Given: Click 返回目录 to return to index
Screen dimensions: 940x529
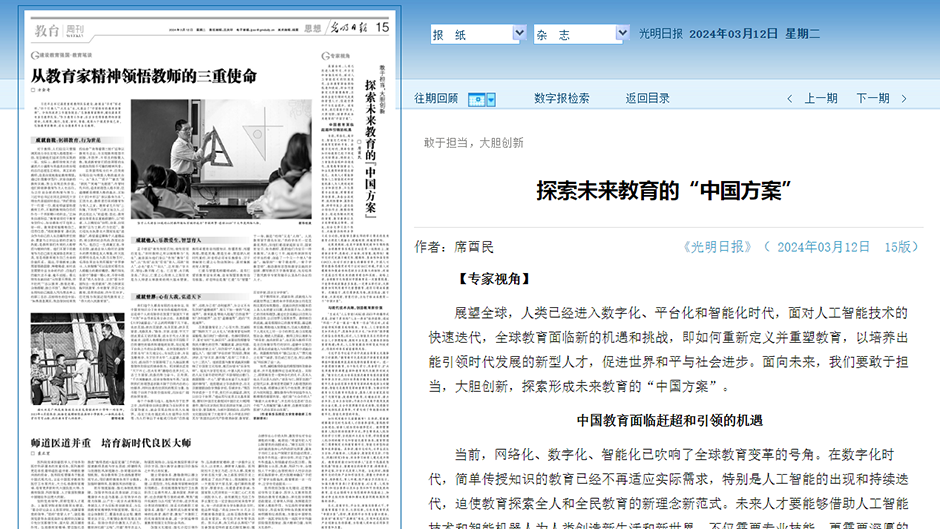Looking at the screenshot, I should 647,98.
